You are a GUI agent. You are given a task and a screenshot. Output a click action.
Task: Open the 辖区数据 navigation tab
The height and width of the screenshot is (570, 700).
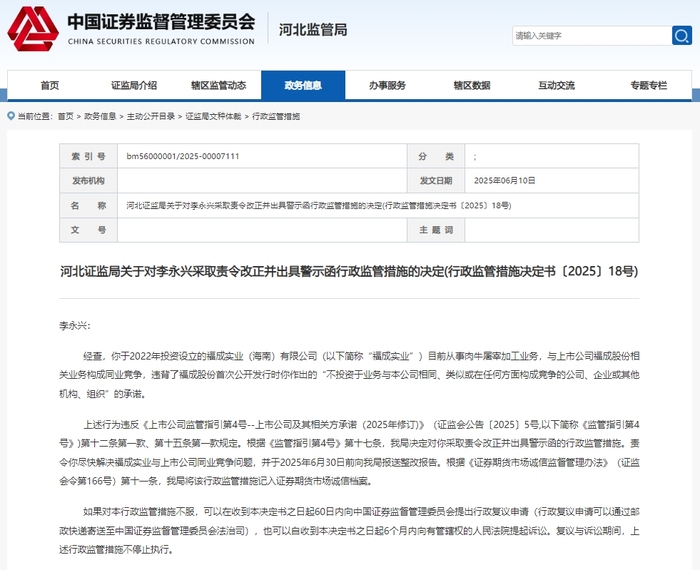point(471,85)
